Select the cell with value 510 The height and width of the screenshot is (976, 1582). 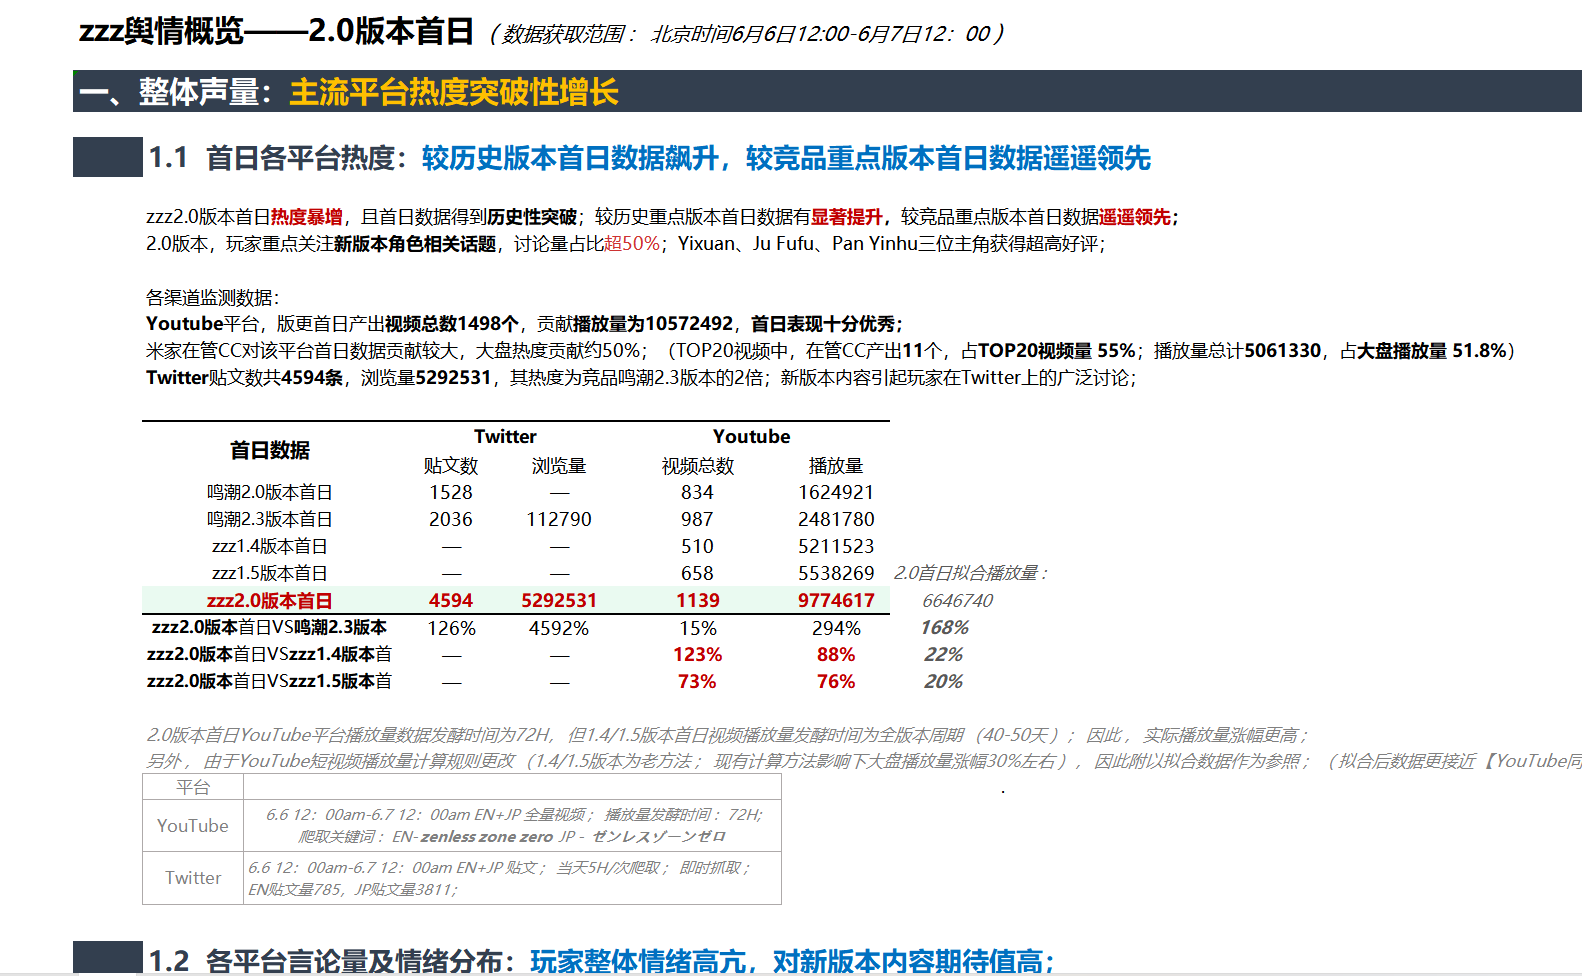[698, 546]
